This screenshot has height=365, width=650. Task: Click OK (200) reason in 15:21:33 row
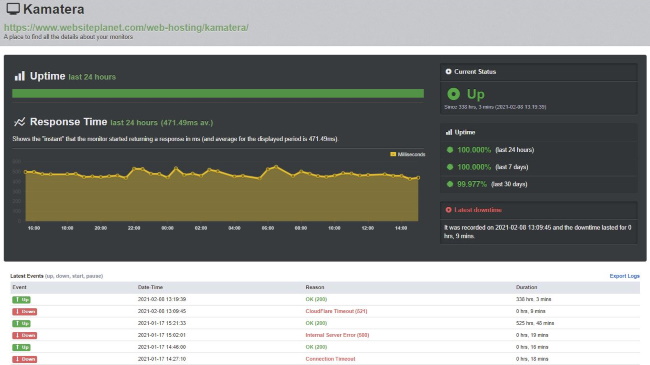point(316,323)
